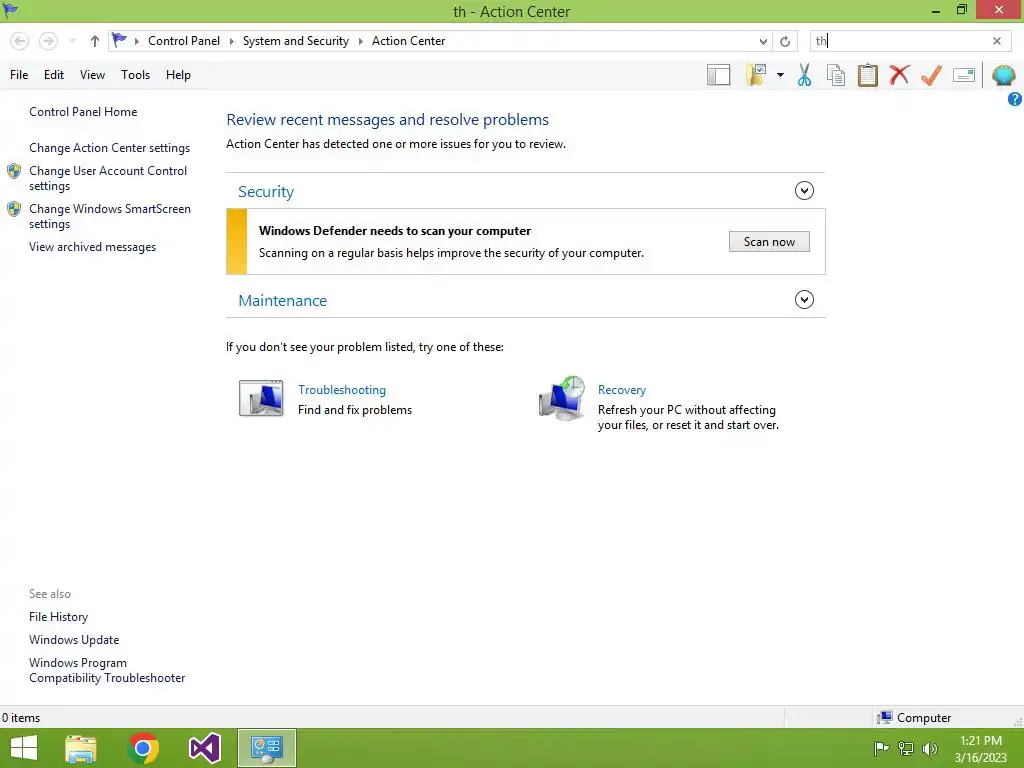Open File History under See also

click(58, 616)
